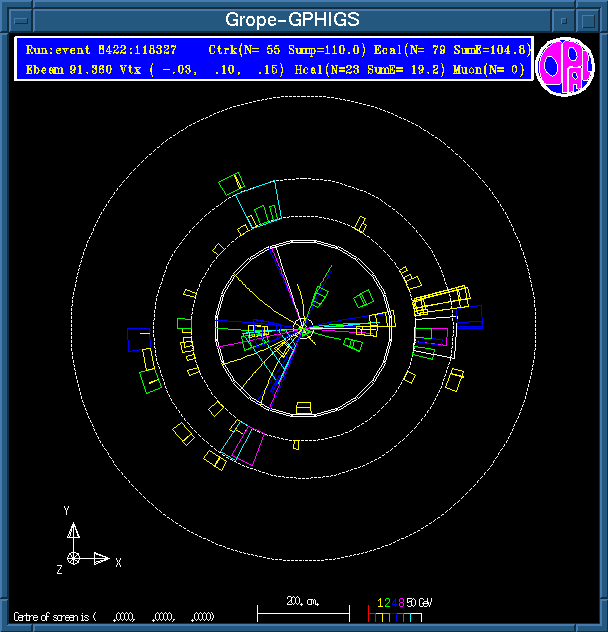Click the interaction point at detector centre
This screenshot has width=608, height=632.
(x=303, y=327)
